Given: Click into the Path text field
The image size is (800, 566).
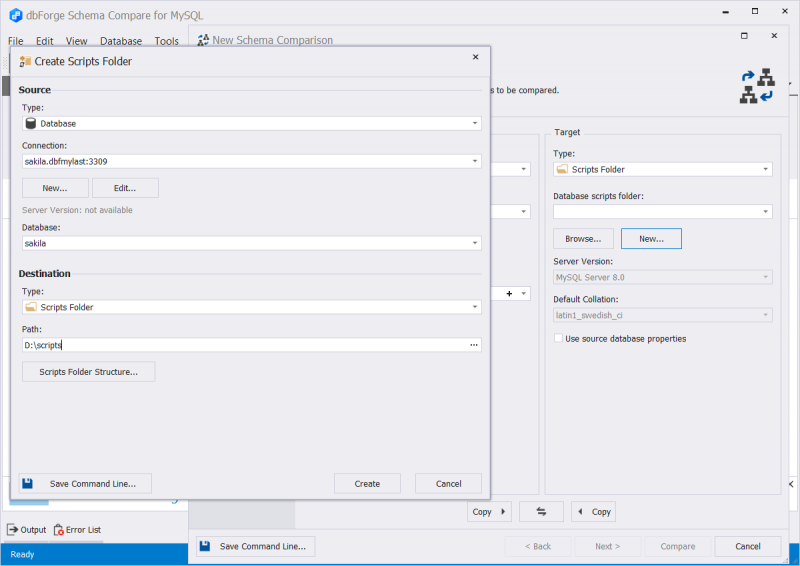Looking at the screenshot, I should click(x=240, y=345).
